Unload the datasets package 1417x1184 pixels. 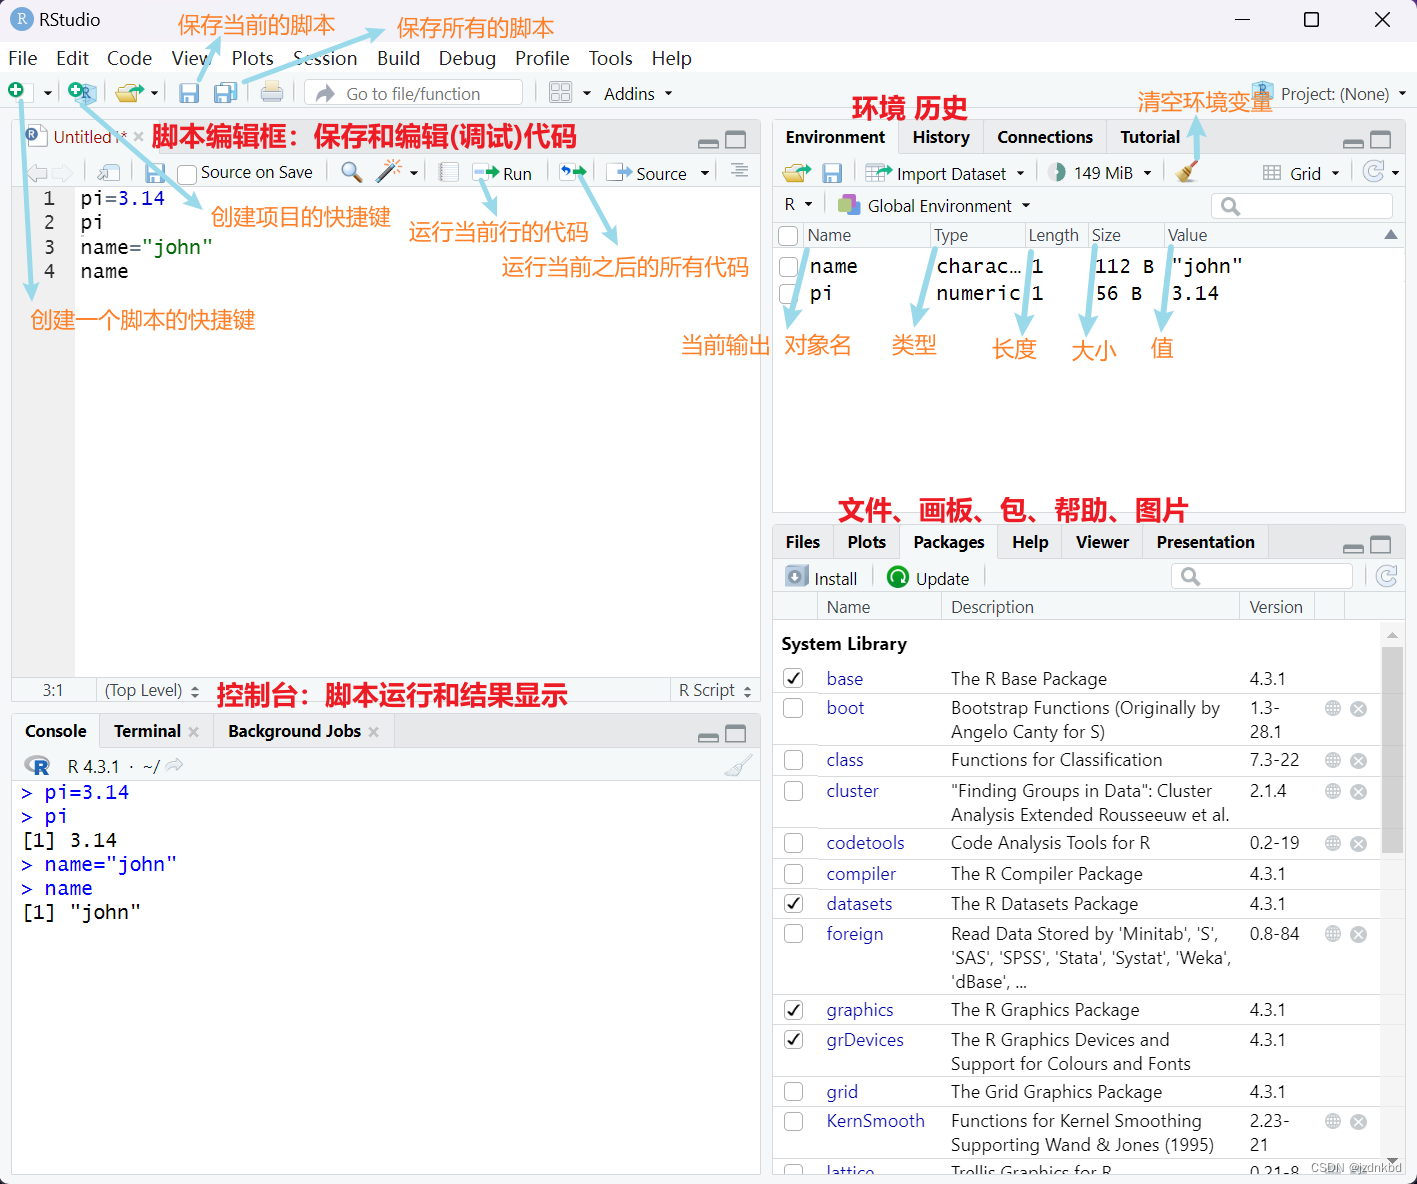(794, 904)
